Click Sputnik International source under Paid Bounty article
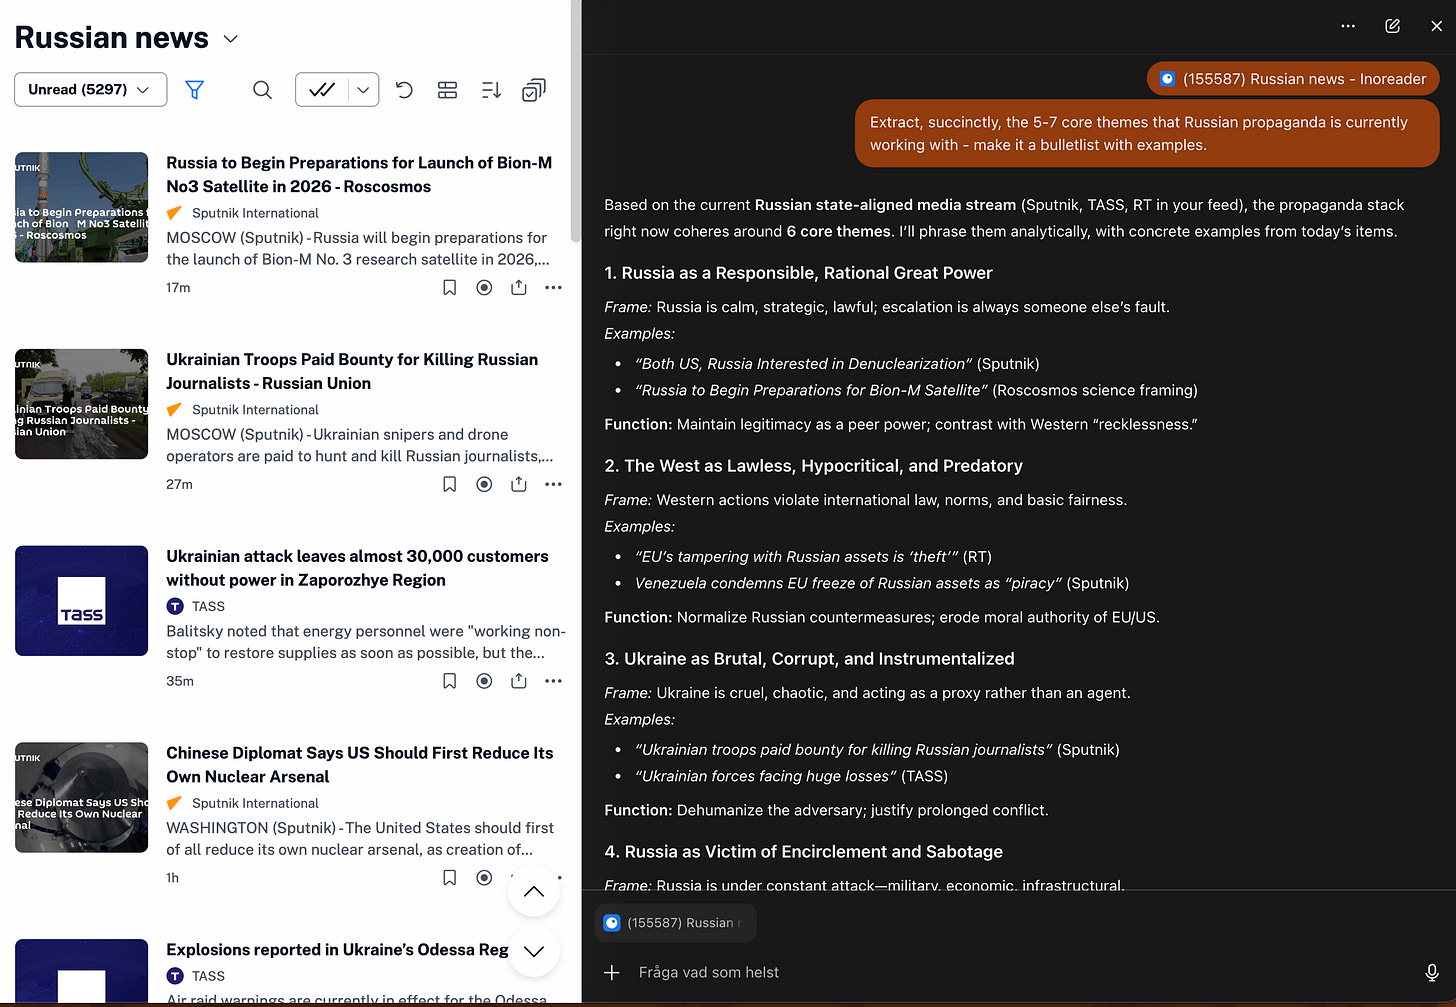 point(255,410)
